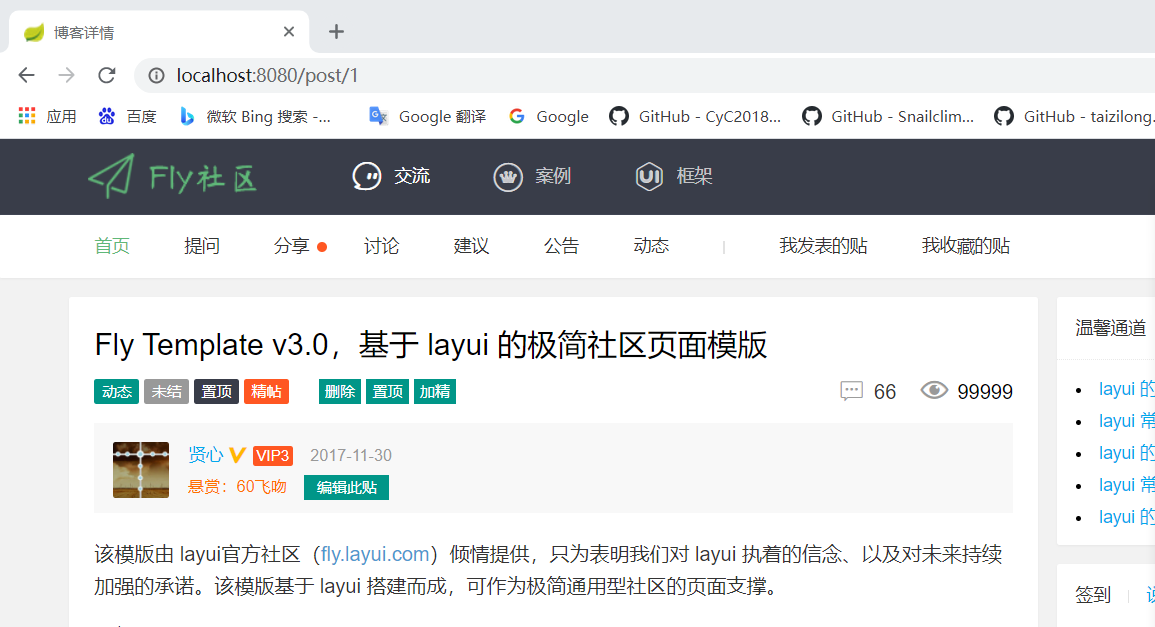Click the green 删除 button
This screenshot has width=1155, height=627.
[340, 392]
